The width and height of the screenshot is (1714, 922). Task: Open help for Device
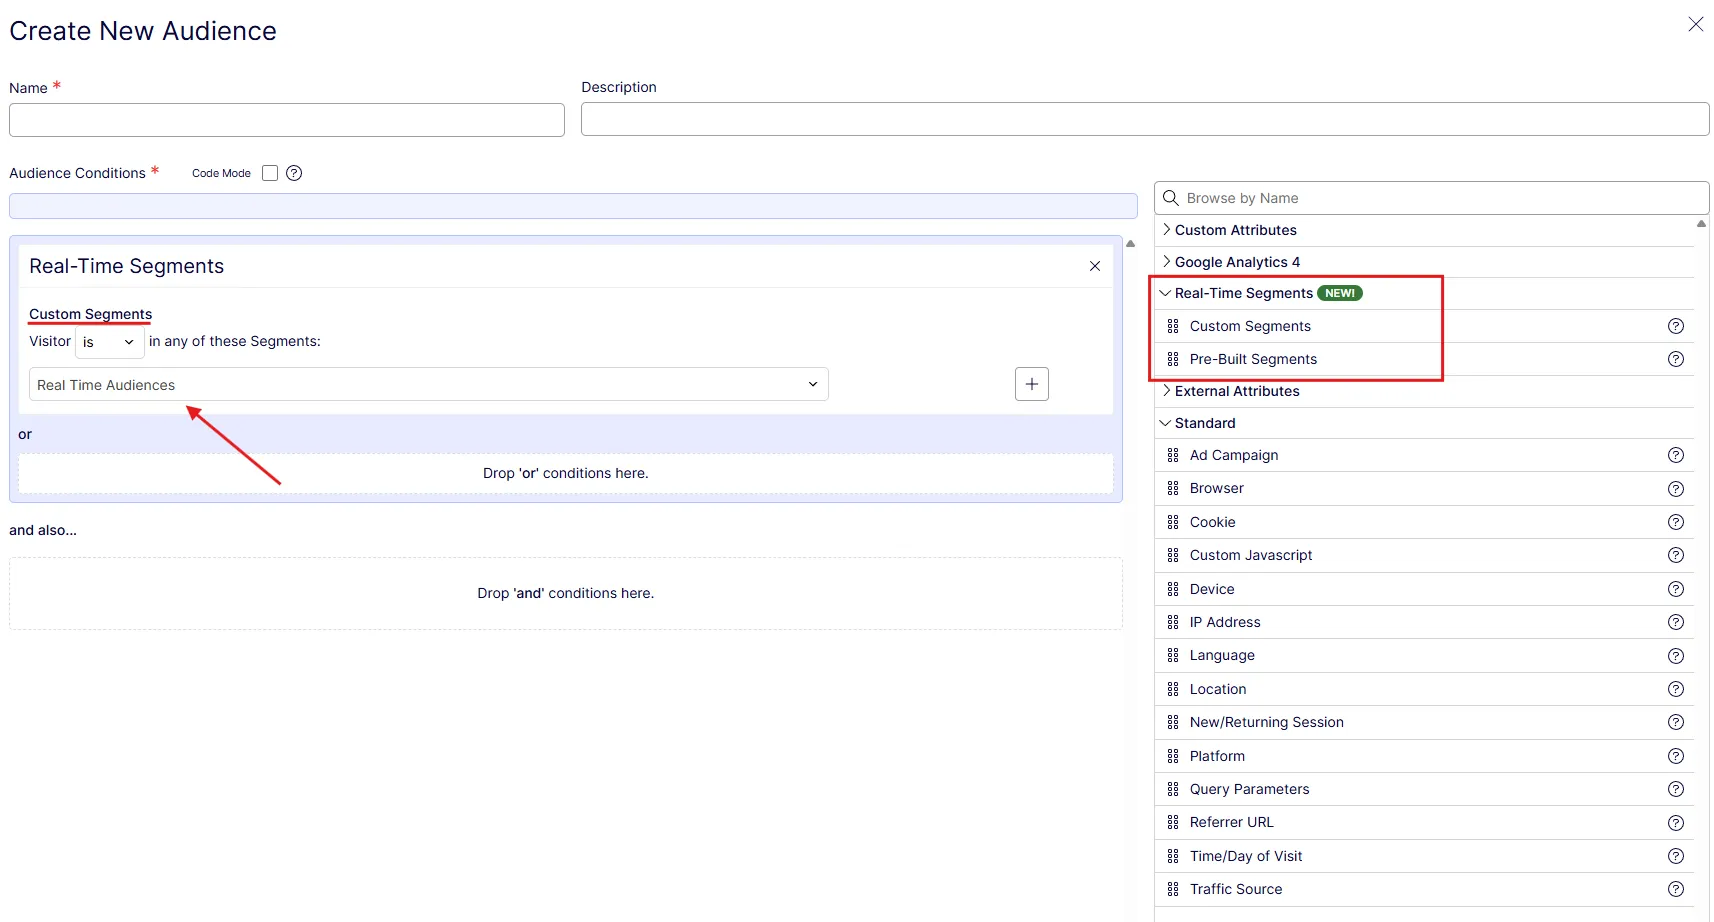pyautogui.click(x=1676, y=589)
